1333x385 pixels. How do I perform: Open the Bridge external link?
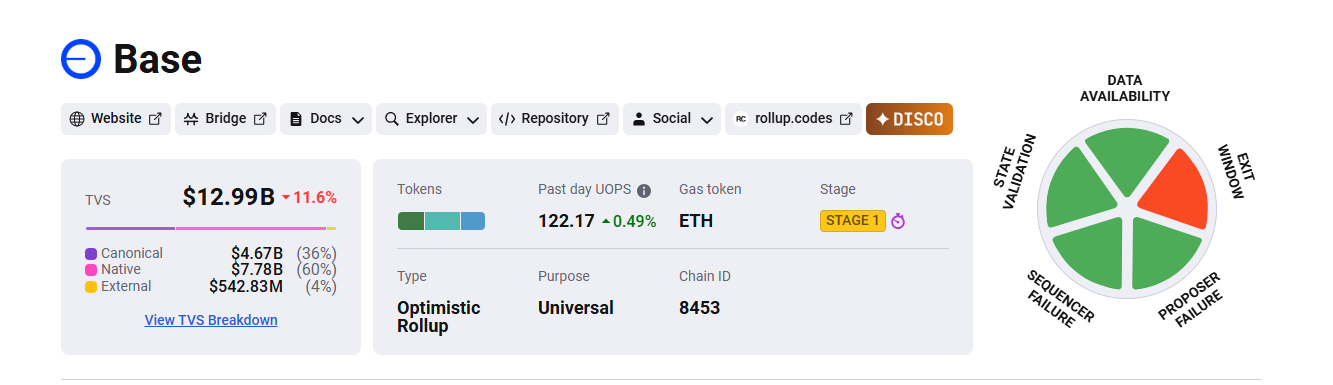click(x=225, y=119)
